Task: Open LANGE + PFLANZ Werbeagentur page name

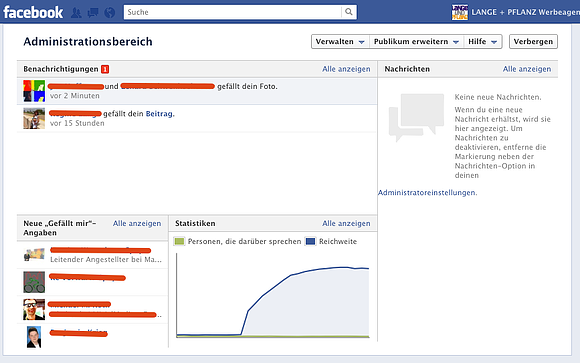Action: (525, 12)
